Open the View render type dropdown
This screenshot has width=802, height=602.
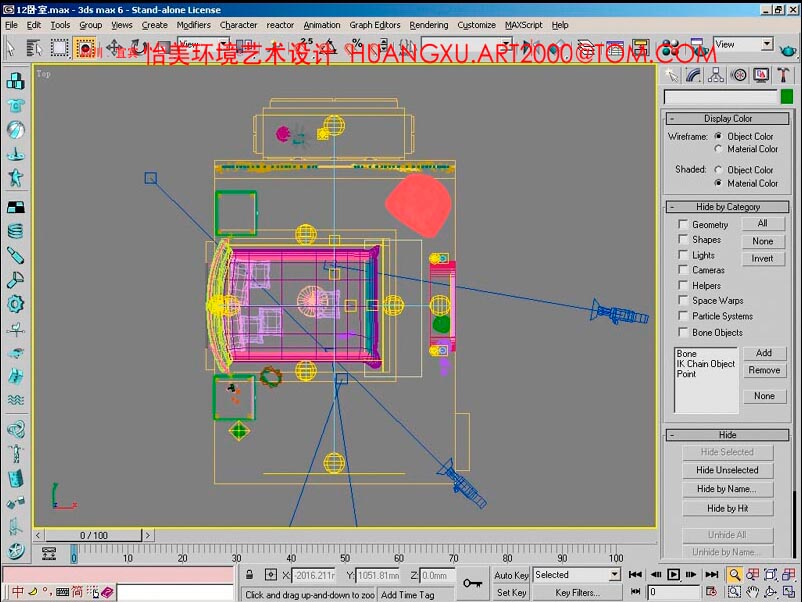click(766, 44)
